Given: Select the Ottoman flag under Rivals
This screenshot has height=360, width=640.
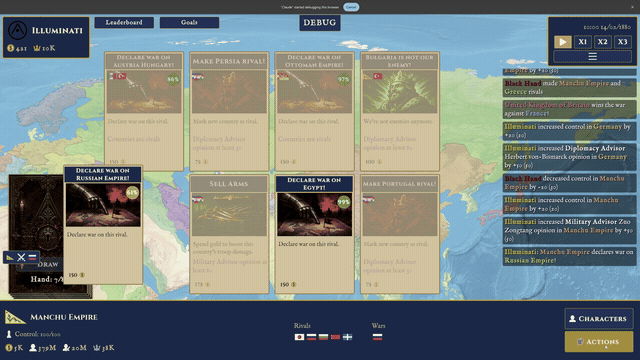Looking at the screenshot, I should pos(336,337).
